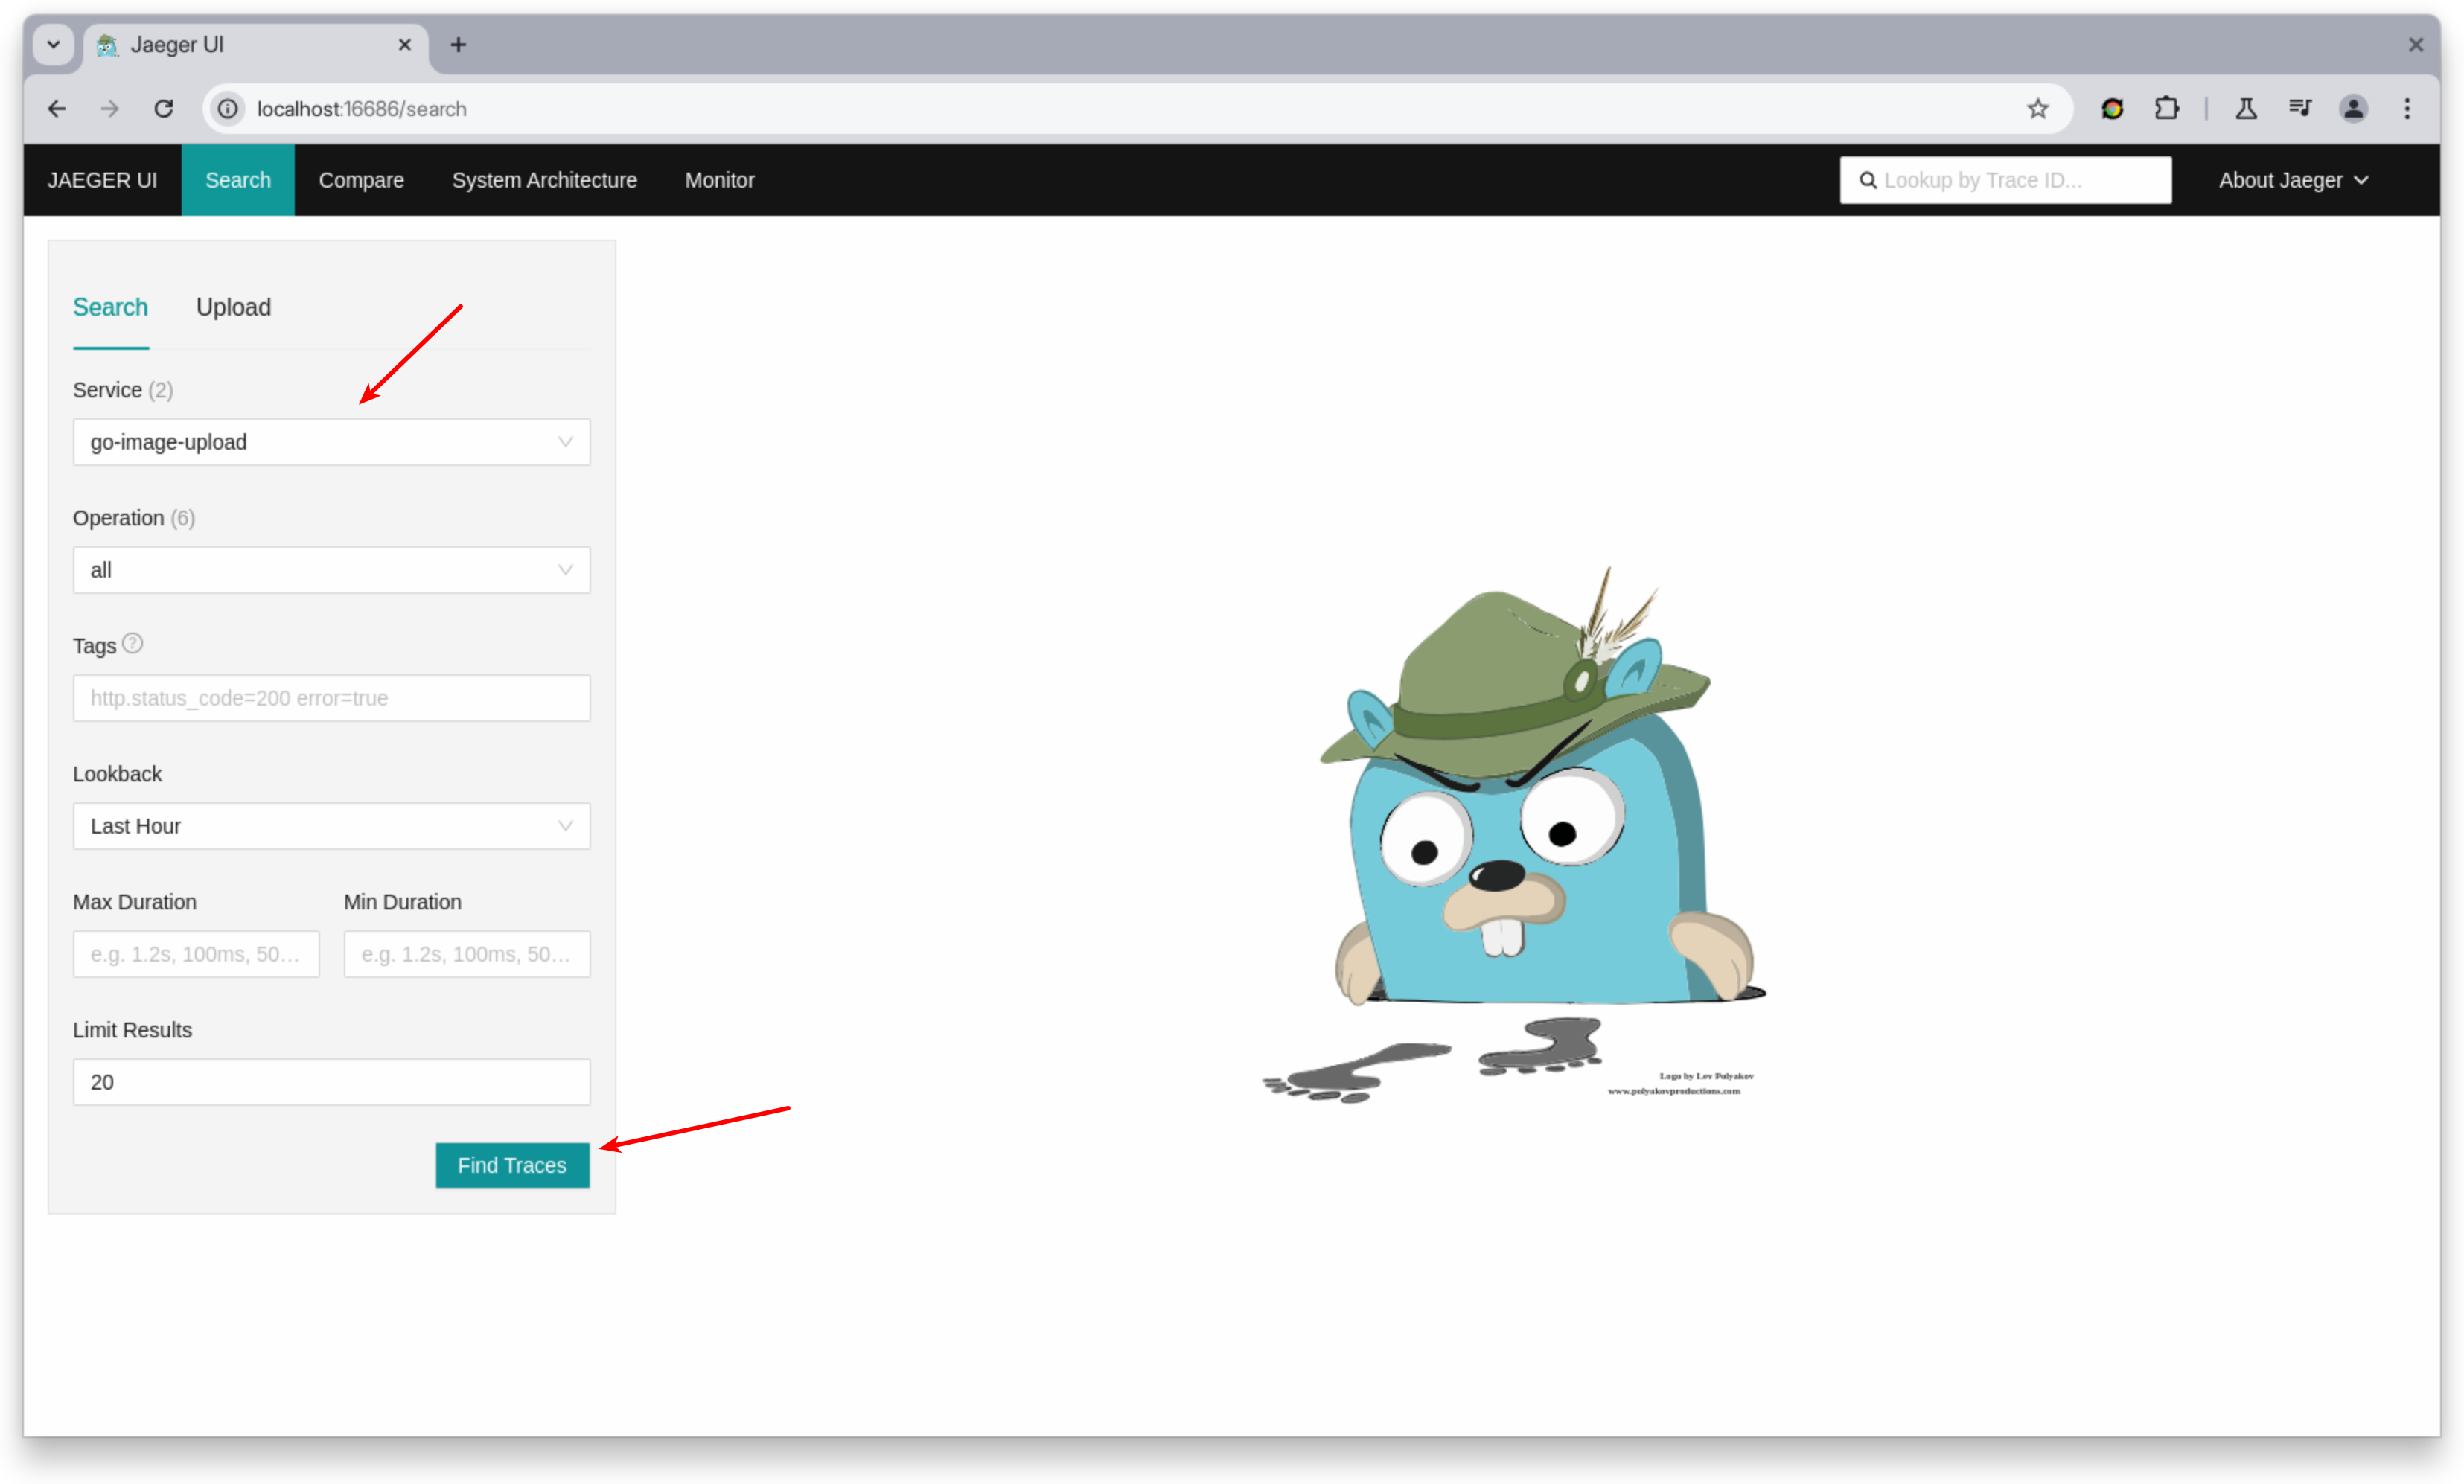This screenshot has width=2464, height=1484.
Task: Open the browser extensions puzzle icon
Action: click(2167, 109)
